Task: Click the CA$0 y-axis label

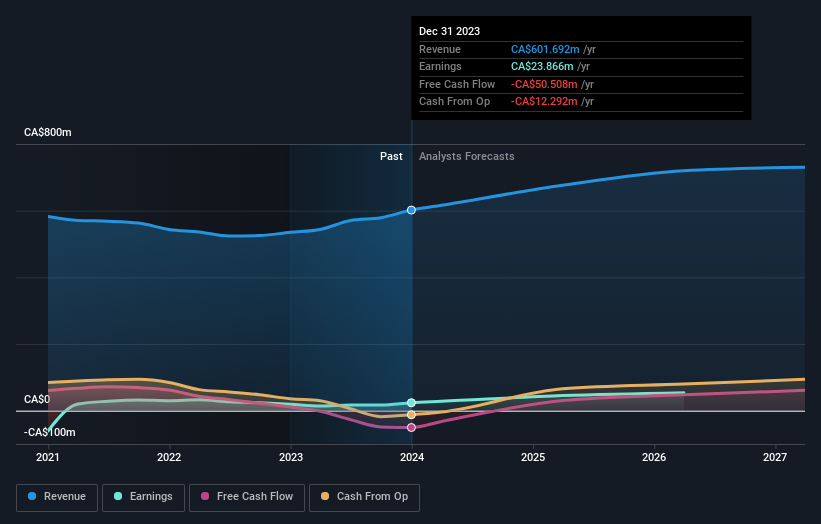Action: coord(37,399)
